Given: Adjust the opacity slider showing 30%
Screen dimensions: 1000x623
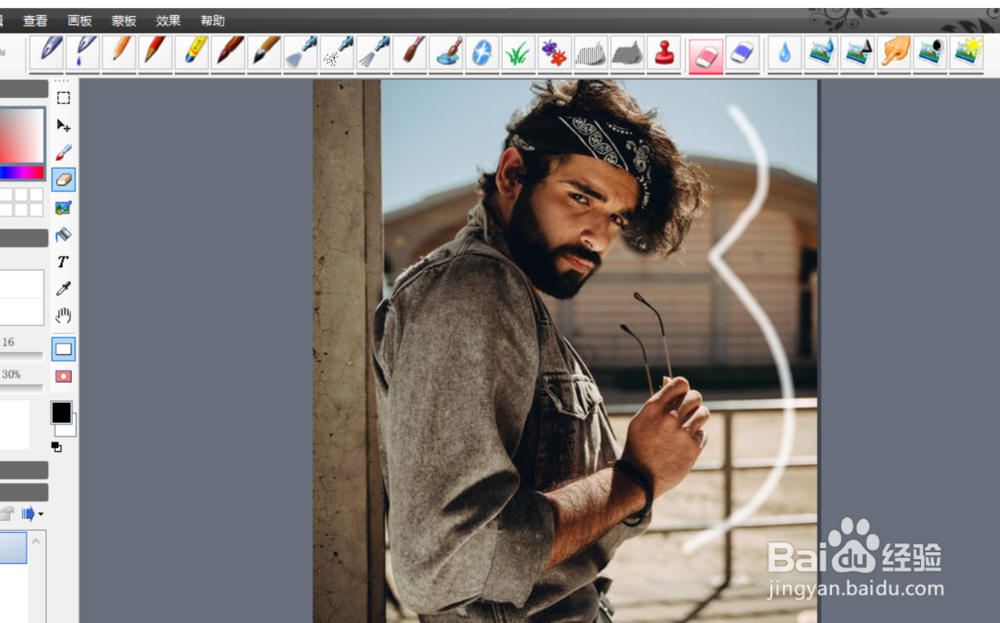Looking at the screenshot, I should pos(21,387).
